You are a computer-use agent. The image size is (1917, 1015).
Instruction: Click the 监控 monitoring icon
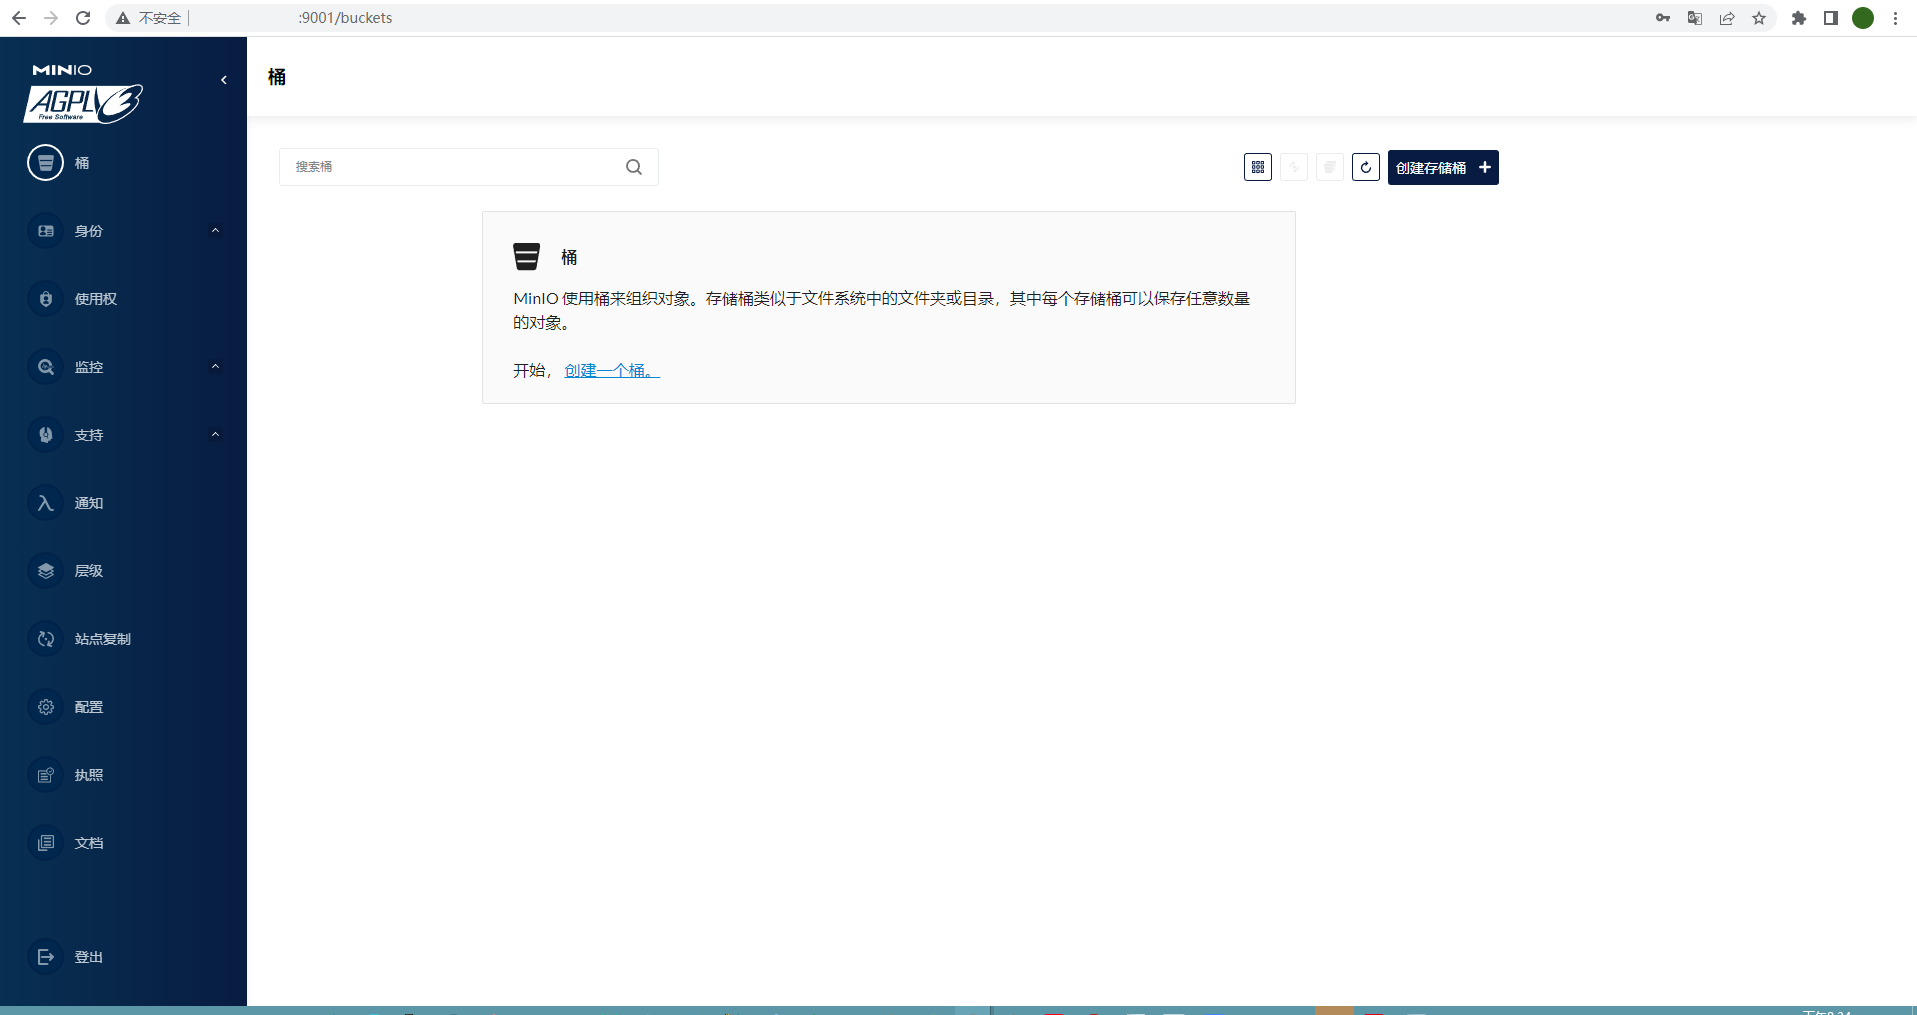[x=45, y=367]
